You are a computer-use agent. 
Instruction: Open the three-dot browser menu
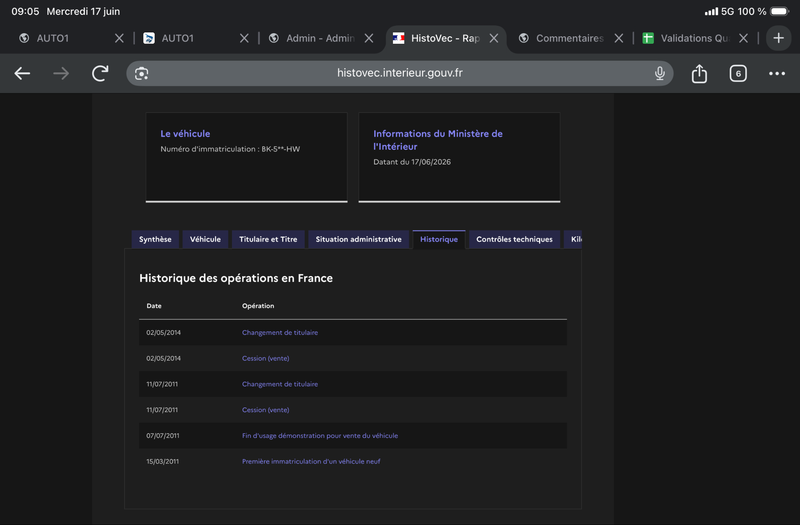click(x=777, y=73)
